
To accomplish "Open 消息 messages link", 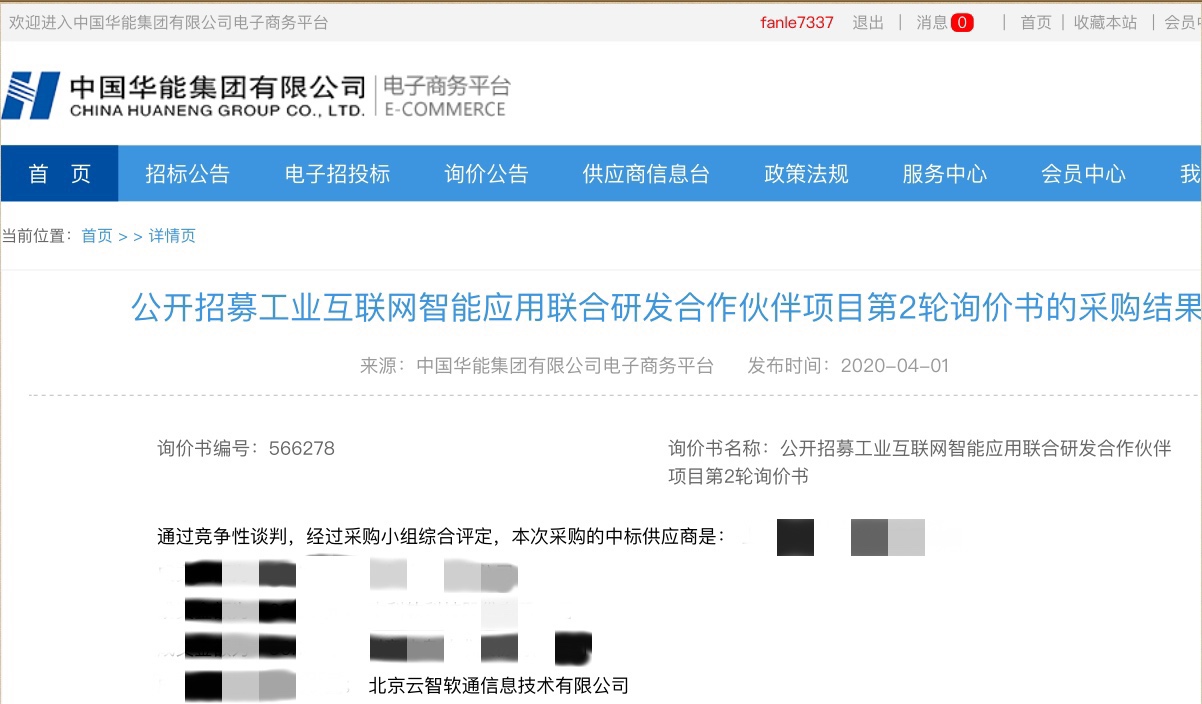I will [932, 22].
